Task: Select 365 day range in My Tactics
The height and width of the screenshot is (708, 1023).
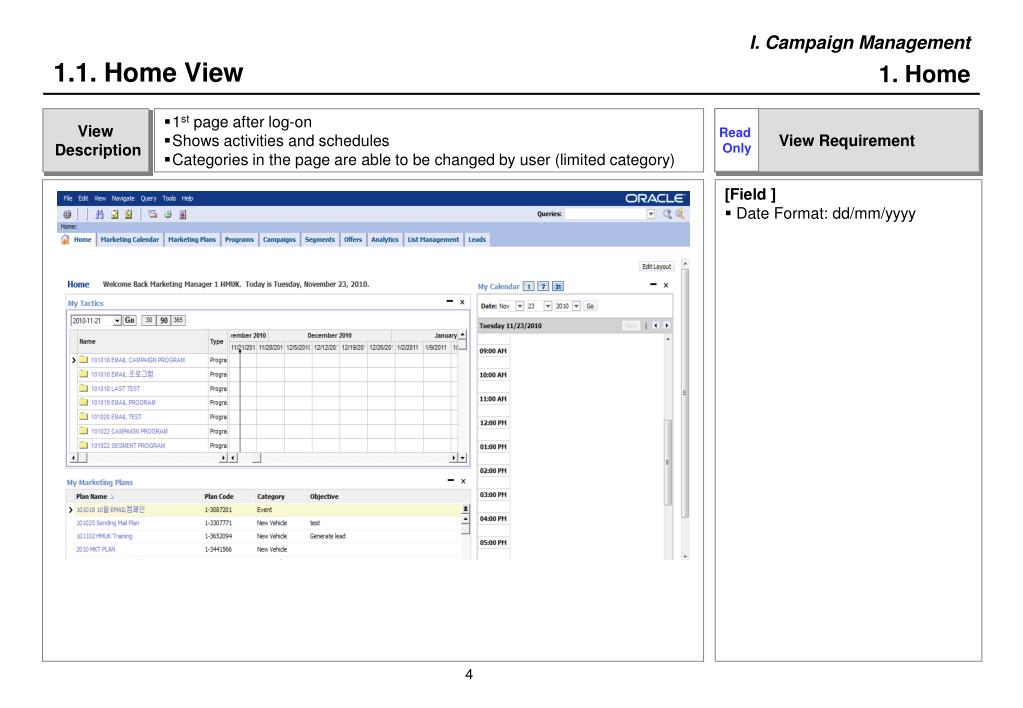Action: (x=178, y=320)
